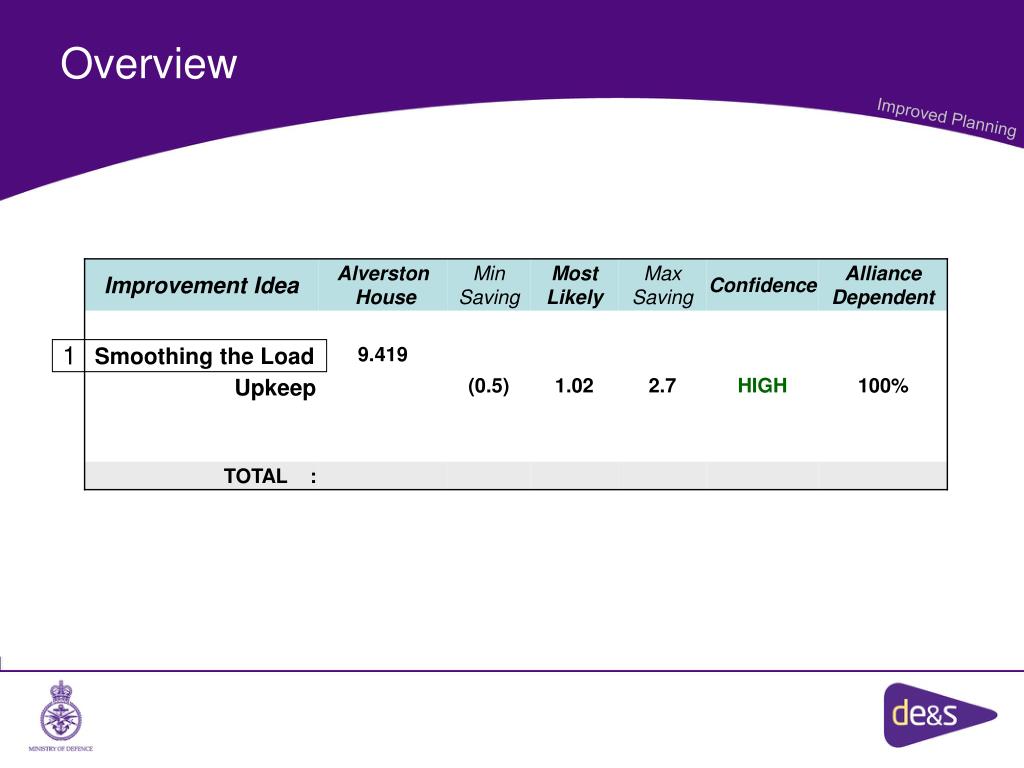Select the Alverston House column header
This screenshot has height=768, width=1024.
coord(384,285)
